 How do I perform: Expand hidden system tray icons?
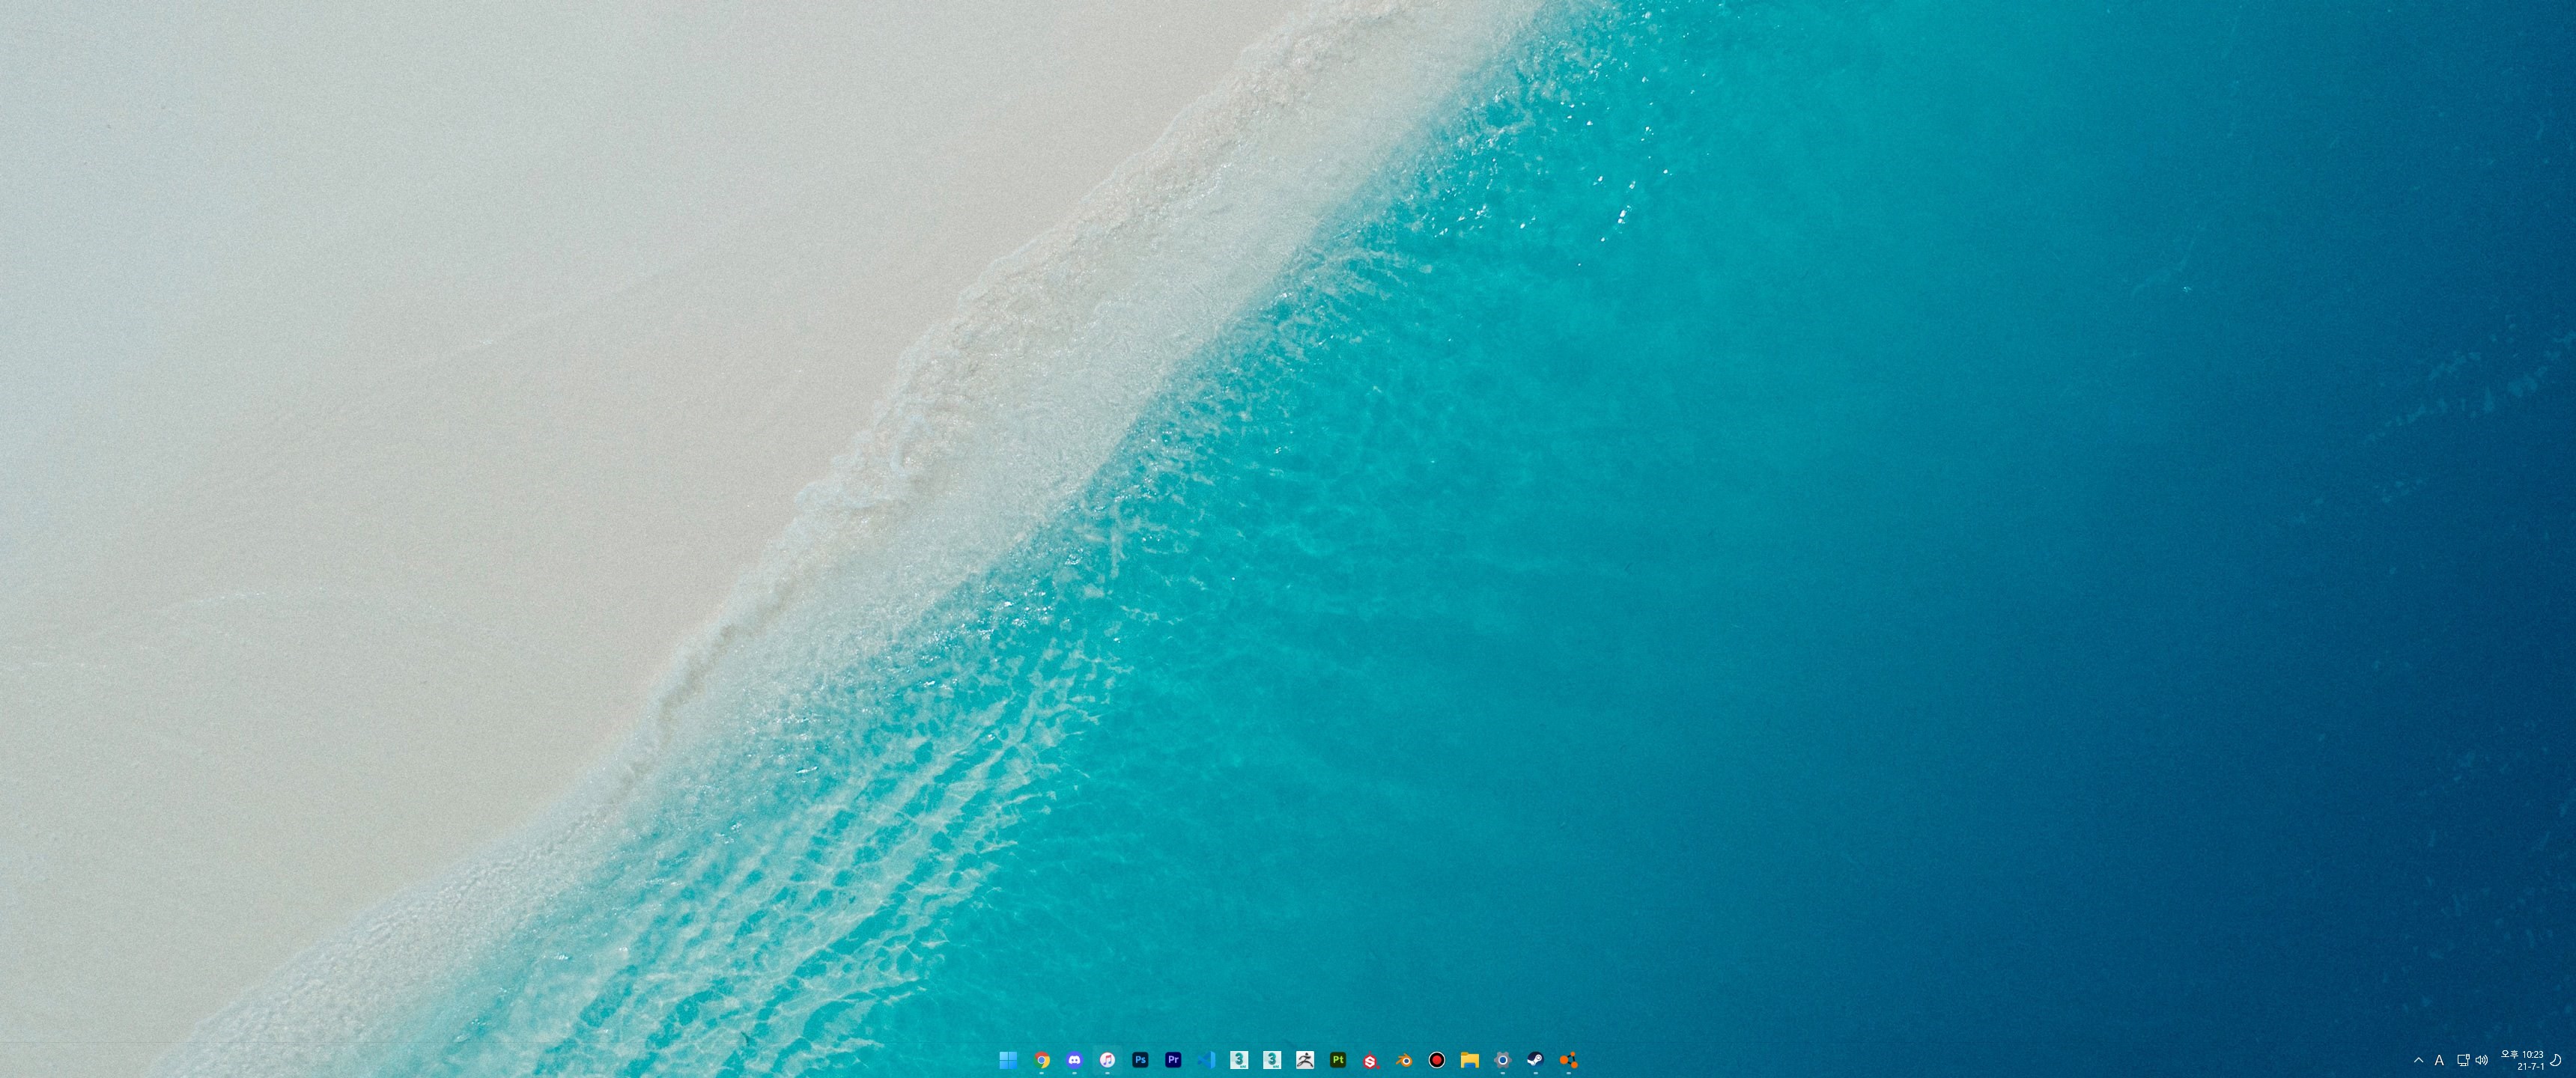pyautogui.click(x=2419, y=1061)
